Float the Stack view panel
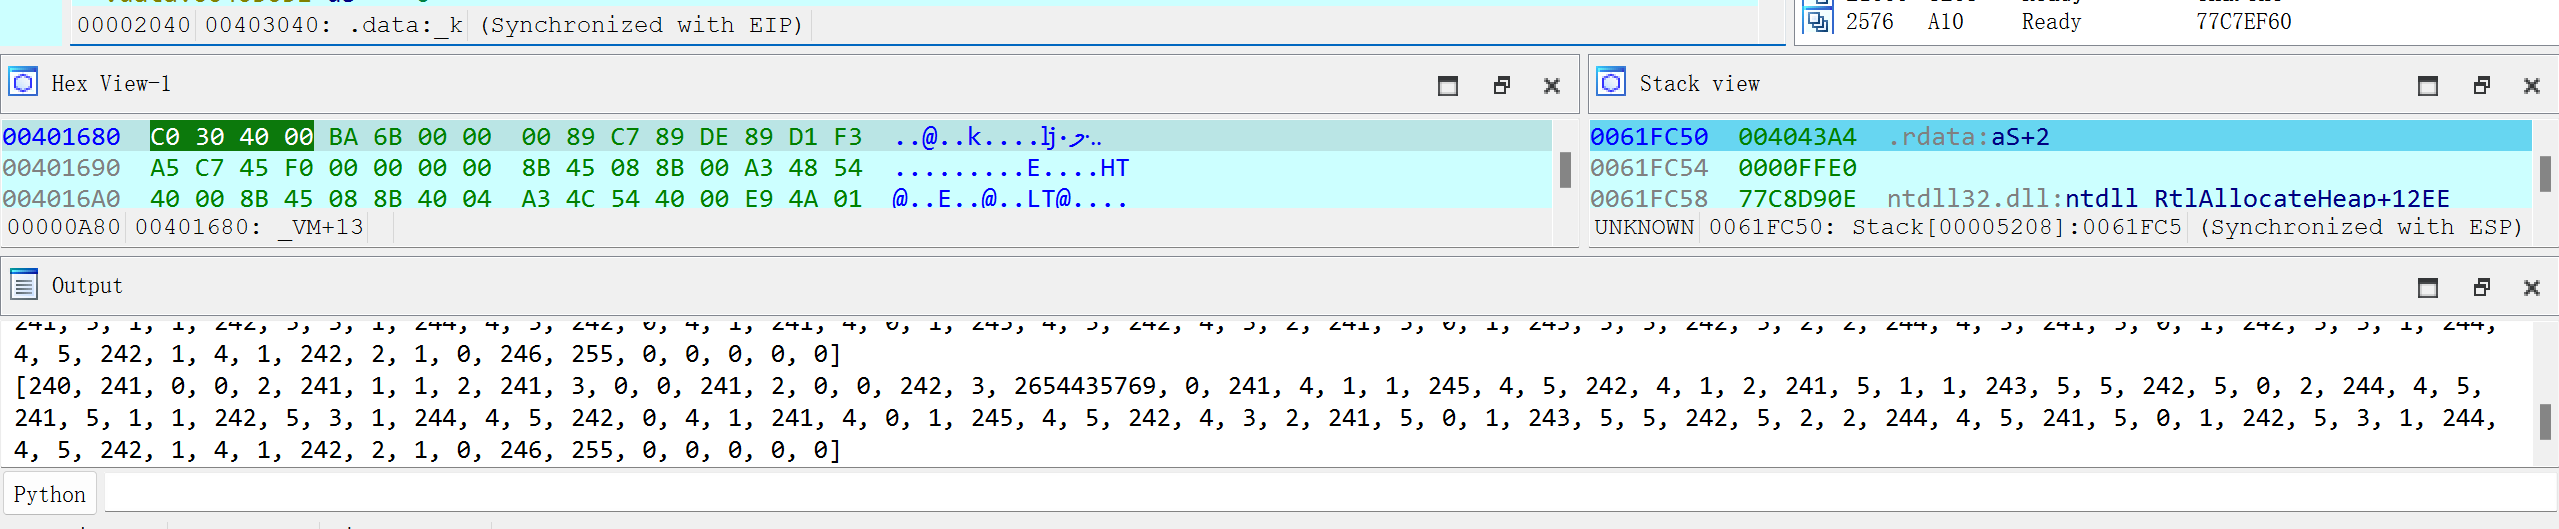This screenshot has height=529, width=2559. (x=2481, y=86)
